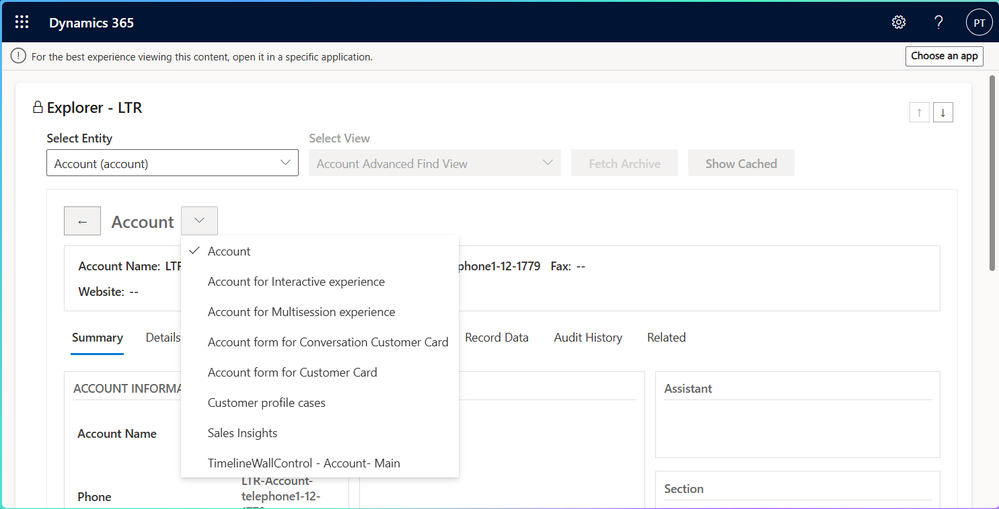Viewport: 999px width, 509px height.
Task: Open the PT user account avatar
Action: [979, 22]
